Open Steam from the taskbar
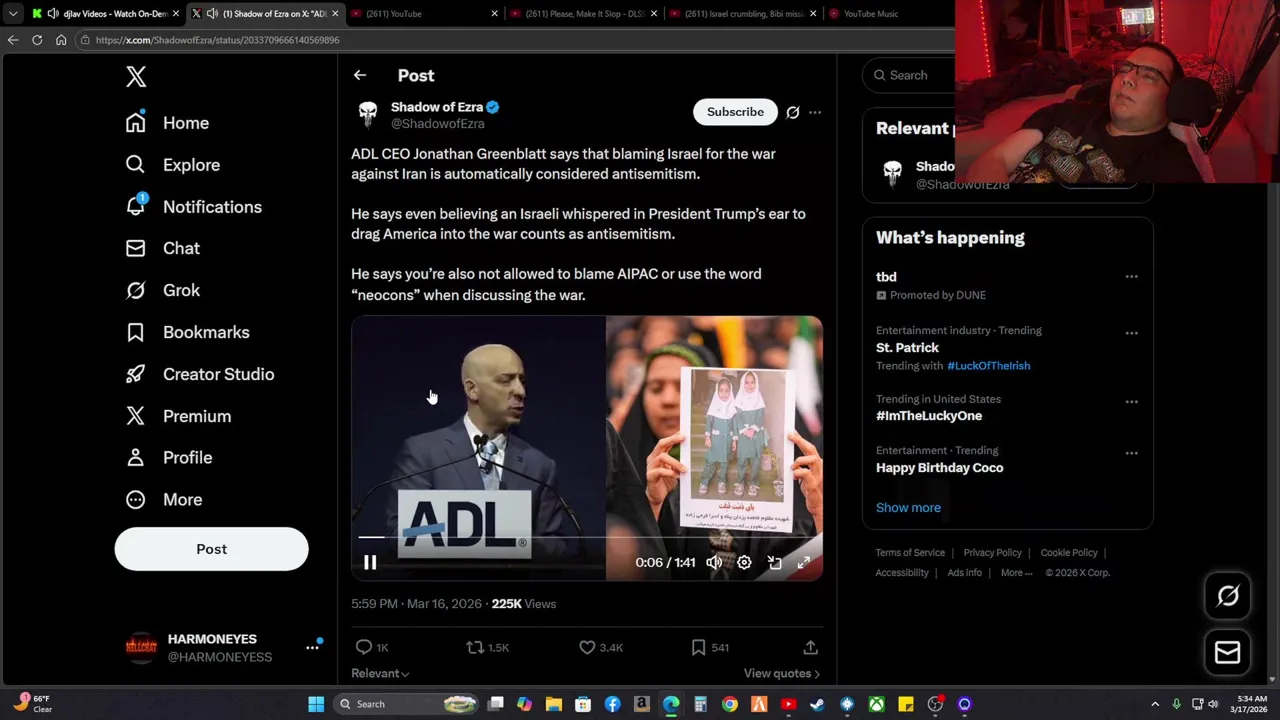Image resolution: width=1280 pixels, height=720 pixels. point(817,704)
